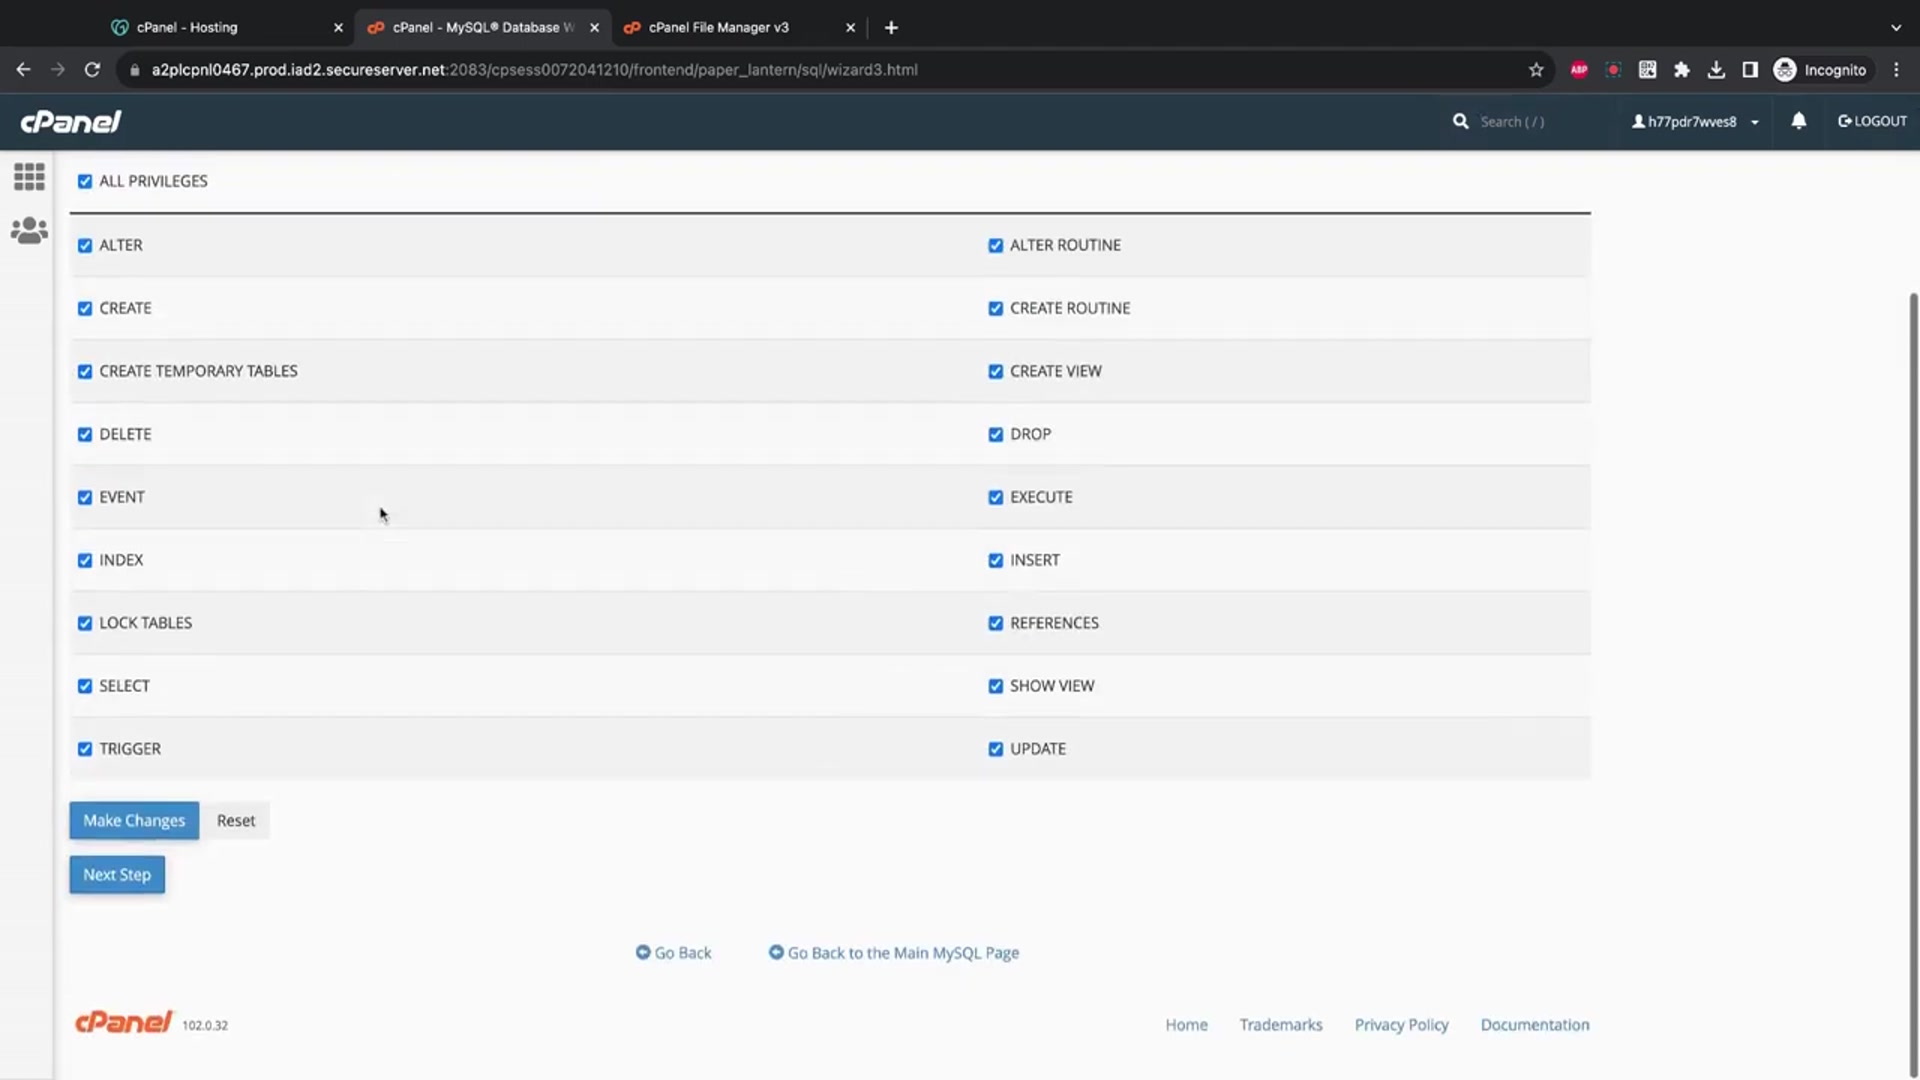Image resolution: width=1920 pixels, height=1080 pixels.
Task: Open the extensions puzzle icon
Action: pos(1682,70)
